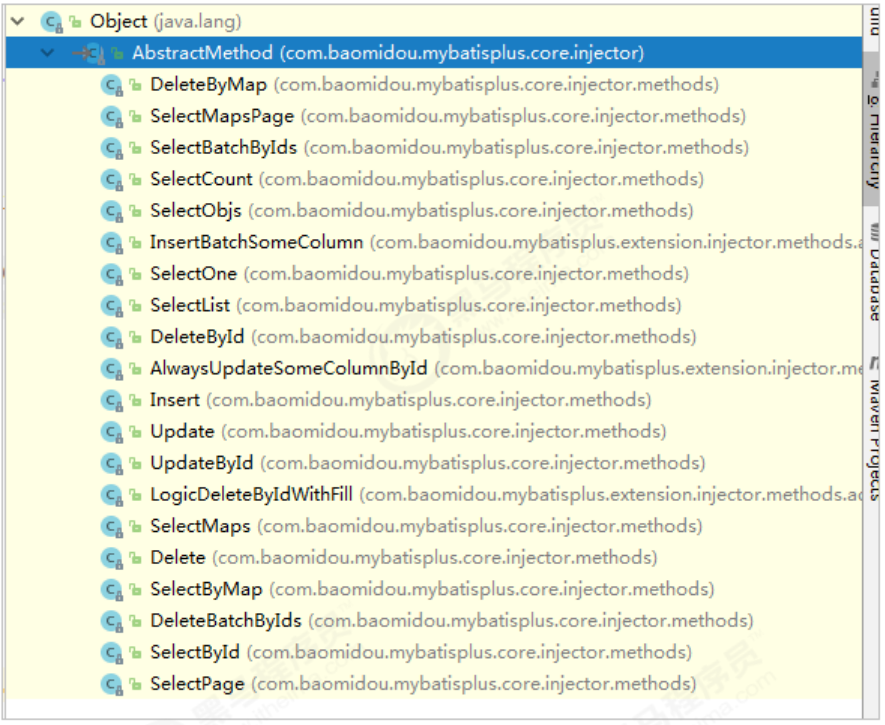Click the class icon beside DeleteByMap
This screenshot has width=885, height=725.
(110, 85)
